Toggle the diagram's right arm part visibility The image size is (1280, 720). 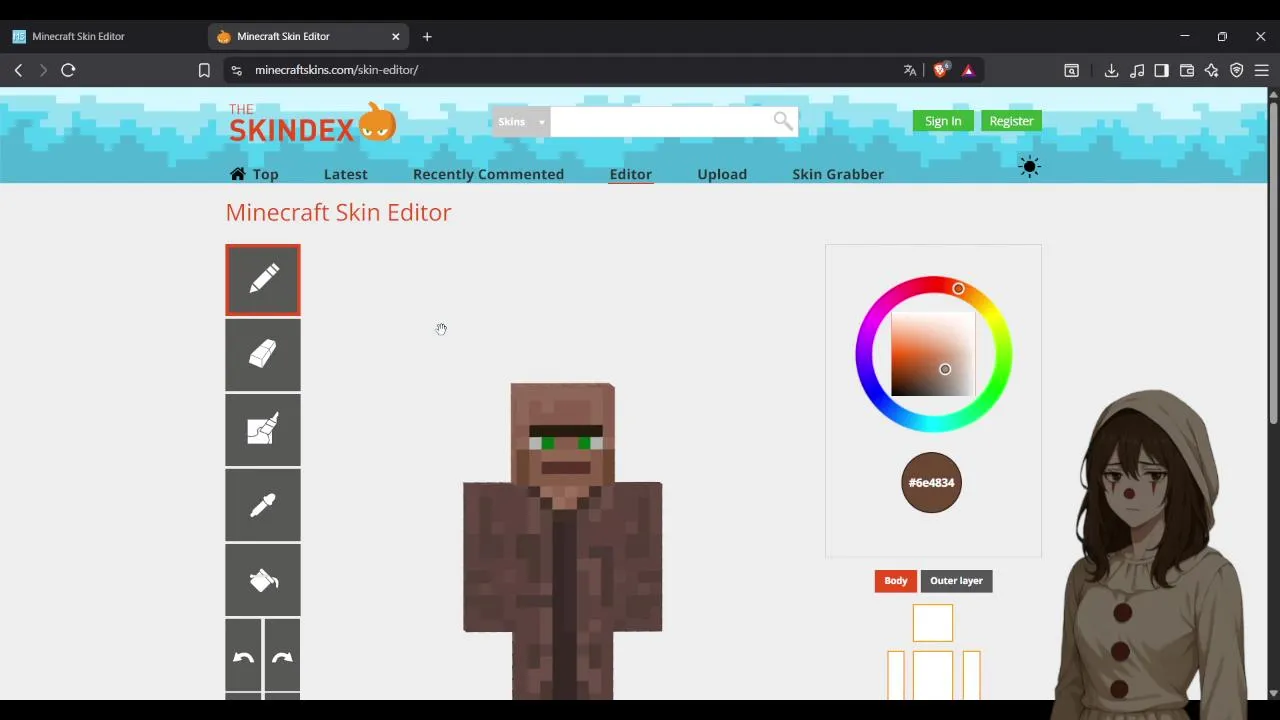971,675
